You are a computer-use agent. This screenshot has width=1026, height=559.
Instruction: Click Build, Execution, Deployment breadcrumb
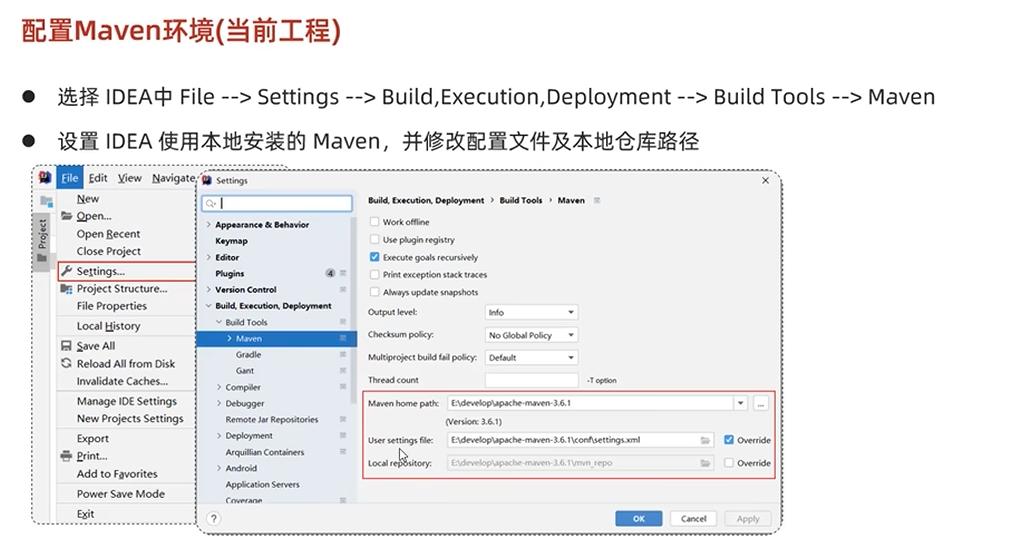pyautogui.click(x=426, y=200)
